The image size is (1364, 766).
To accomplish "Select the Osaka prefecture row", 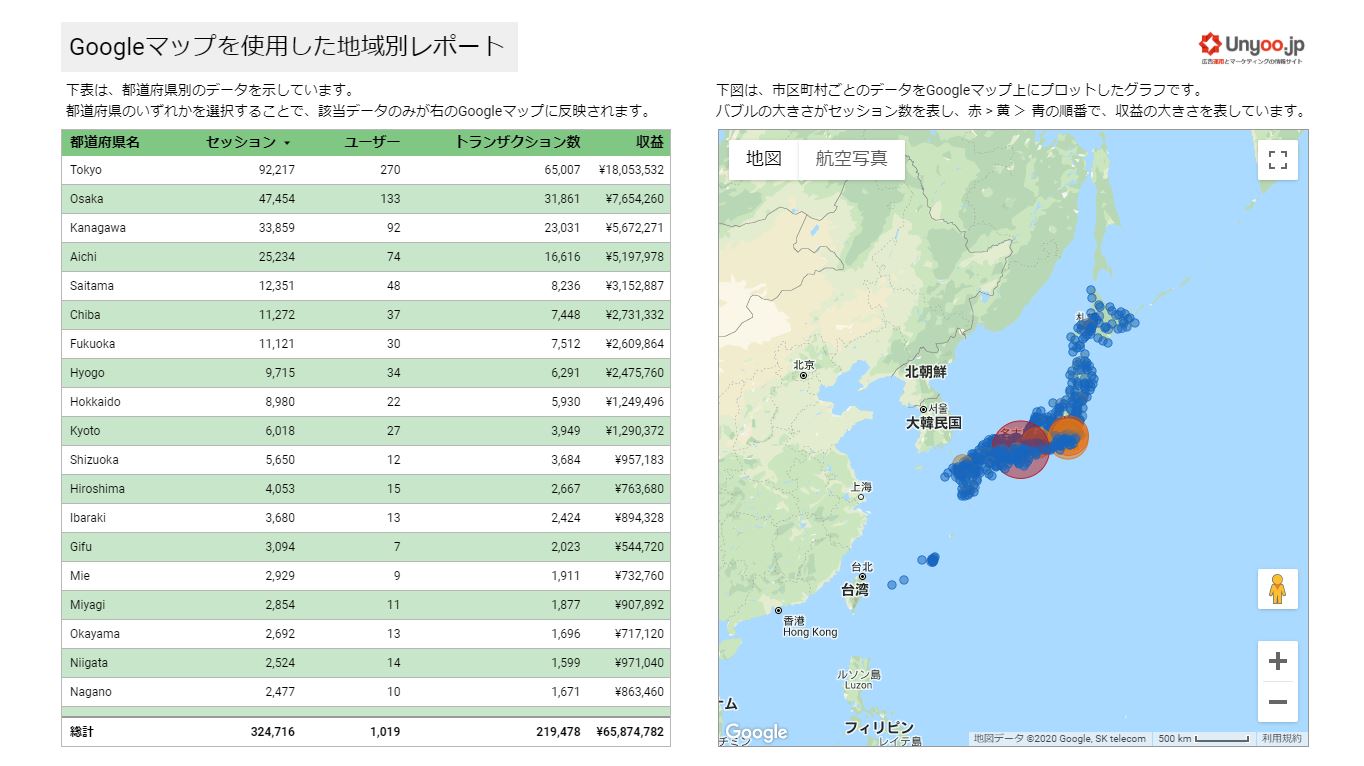I will (366, 199).
